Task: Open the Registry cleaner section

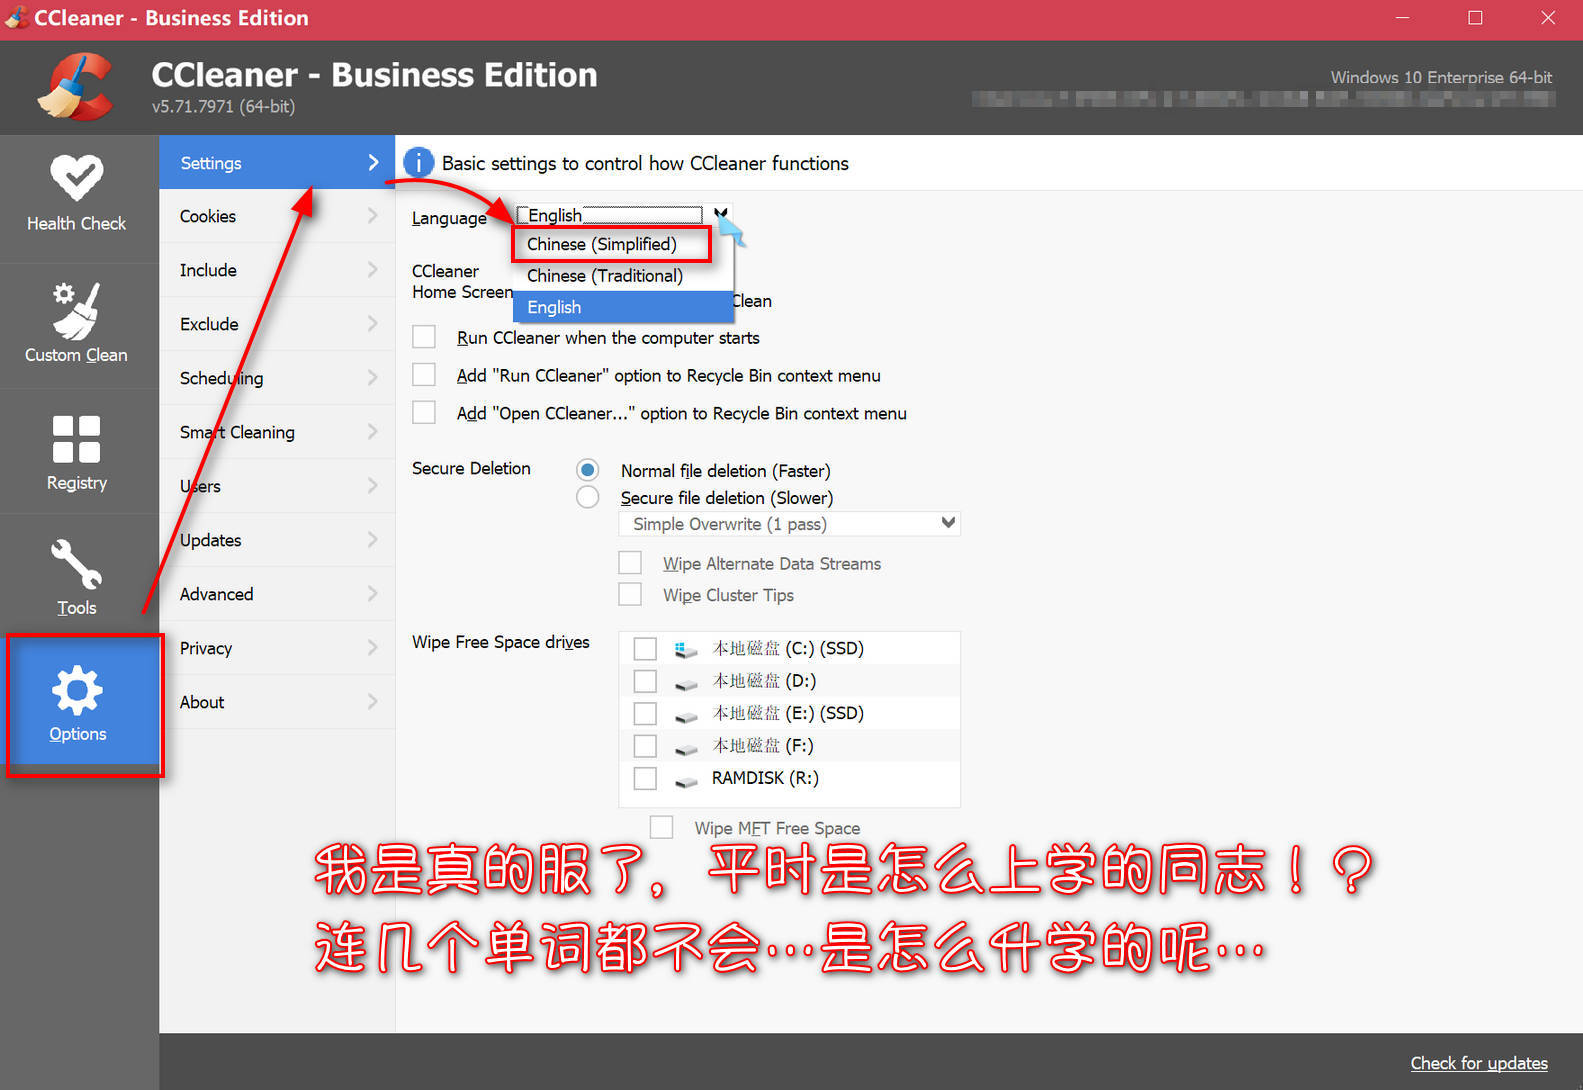Action: (77, 452)
